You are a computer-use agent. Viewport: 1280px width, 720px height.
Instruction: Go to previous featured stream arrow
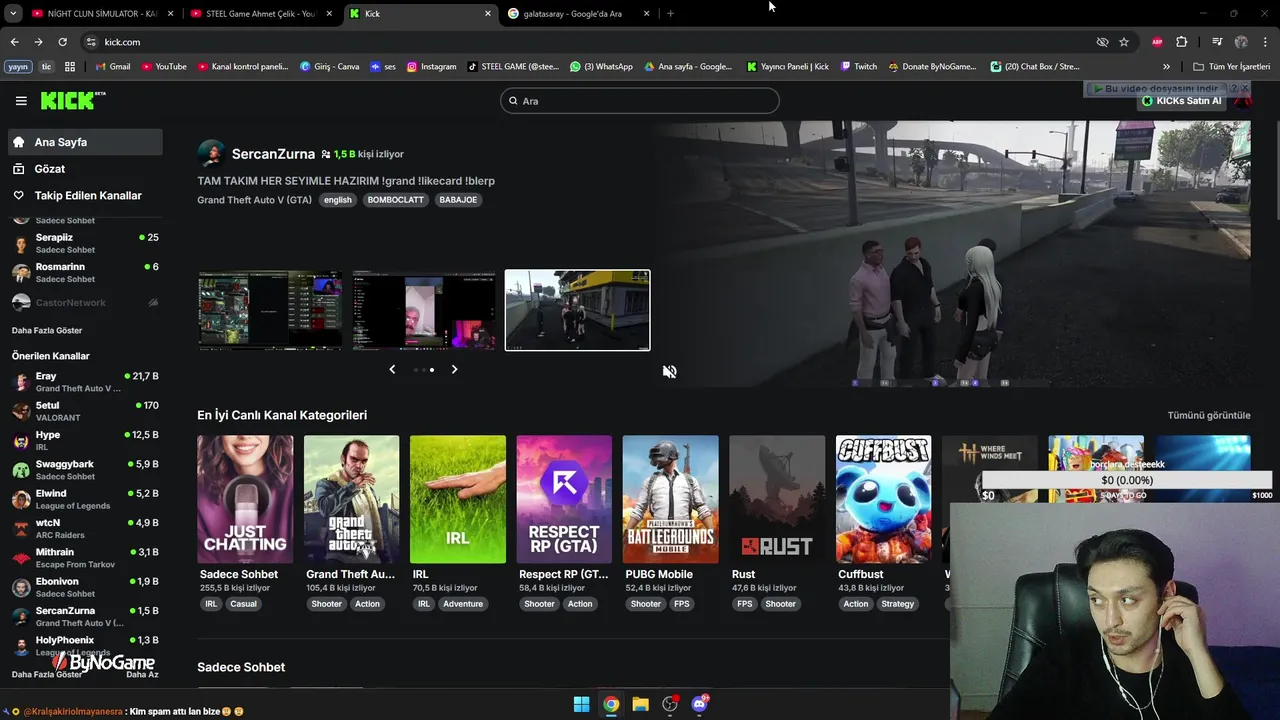pyautogui.click(x=392, y=369)
